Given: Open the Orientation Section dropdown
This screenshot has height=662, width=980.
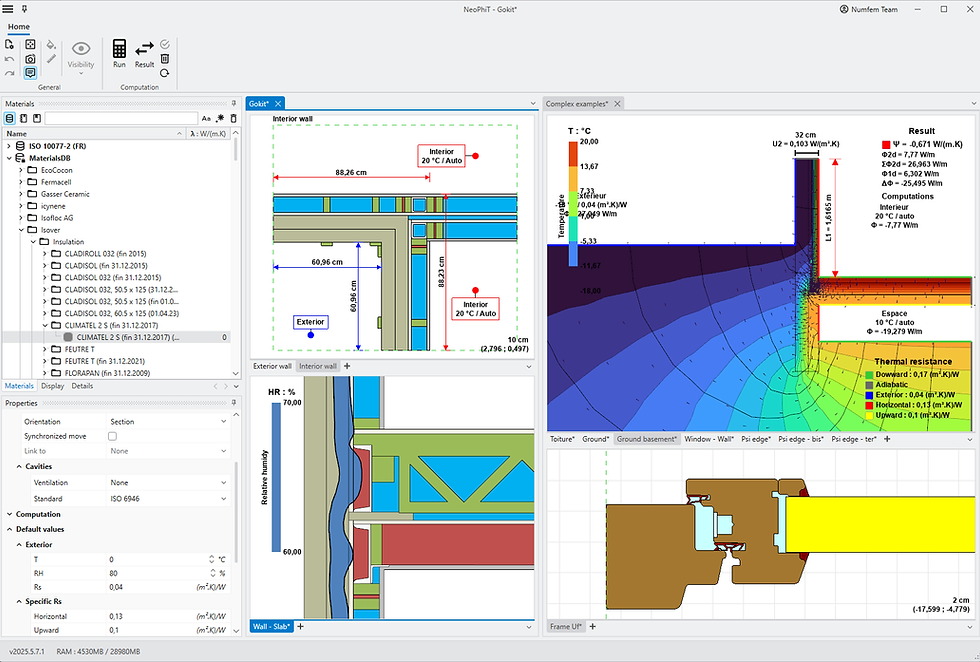Looking at the screenshot, I should (168, 421).
